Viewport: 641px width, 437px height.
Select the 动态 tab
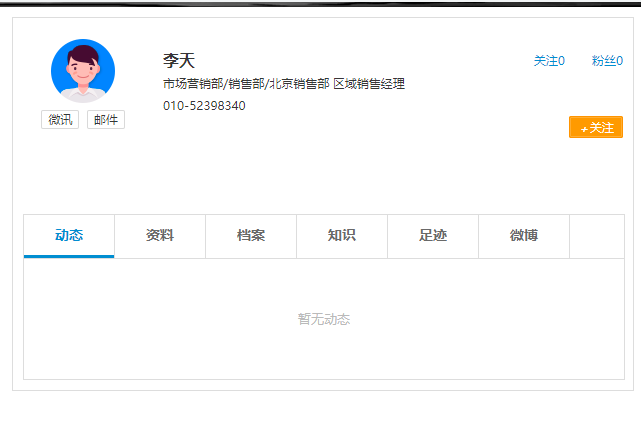tap(69, 236)
